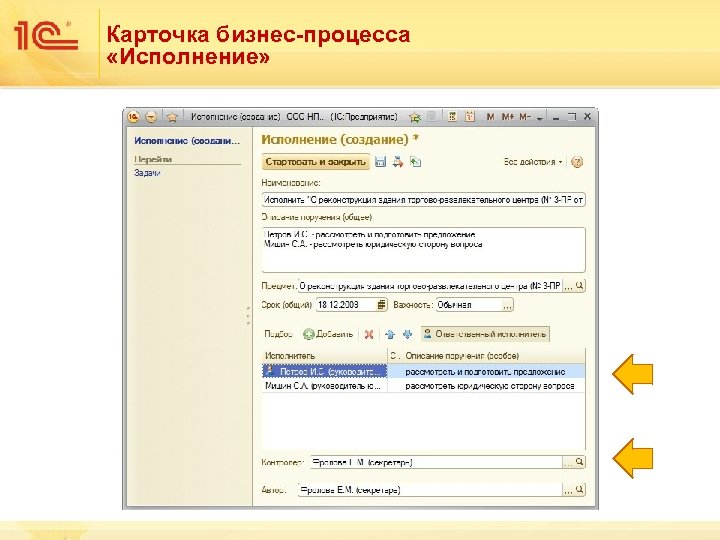Click magnifier icon next to Предмет
Image resolution: width=720 pixels, height=540 pixels.
coord(579,286)
